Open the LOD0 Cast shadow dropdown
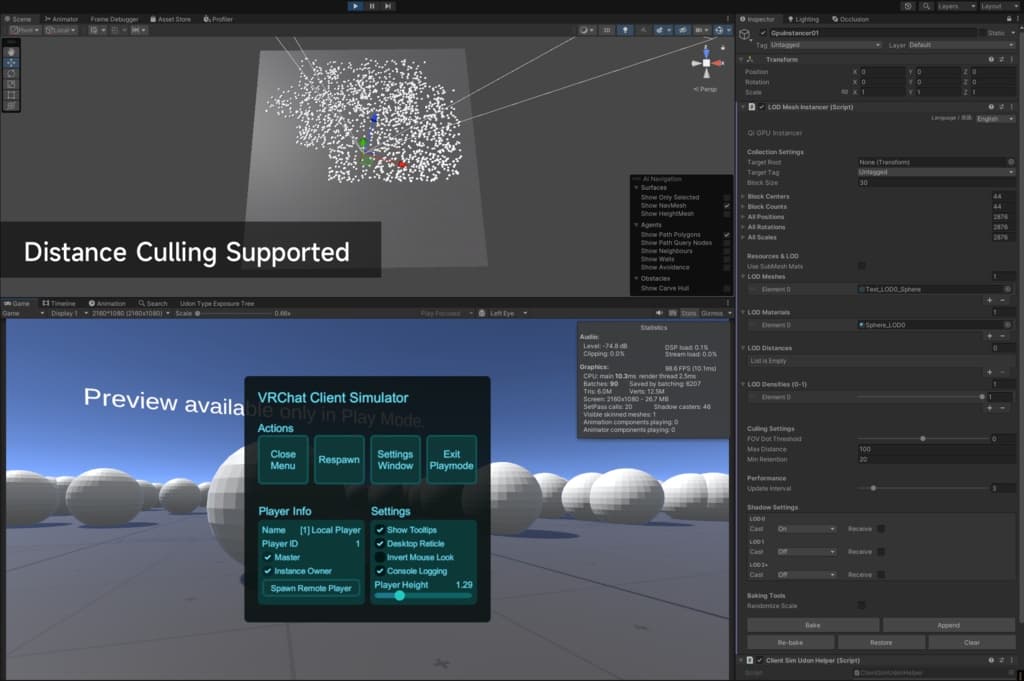Screen dimensions: 1024x681 click(x=806, y=528)
